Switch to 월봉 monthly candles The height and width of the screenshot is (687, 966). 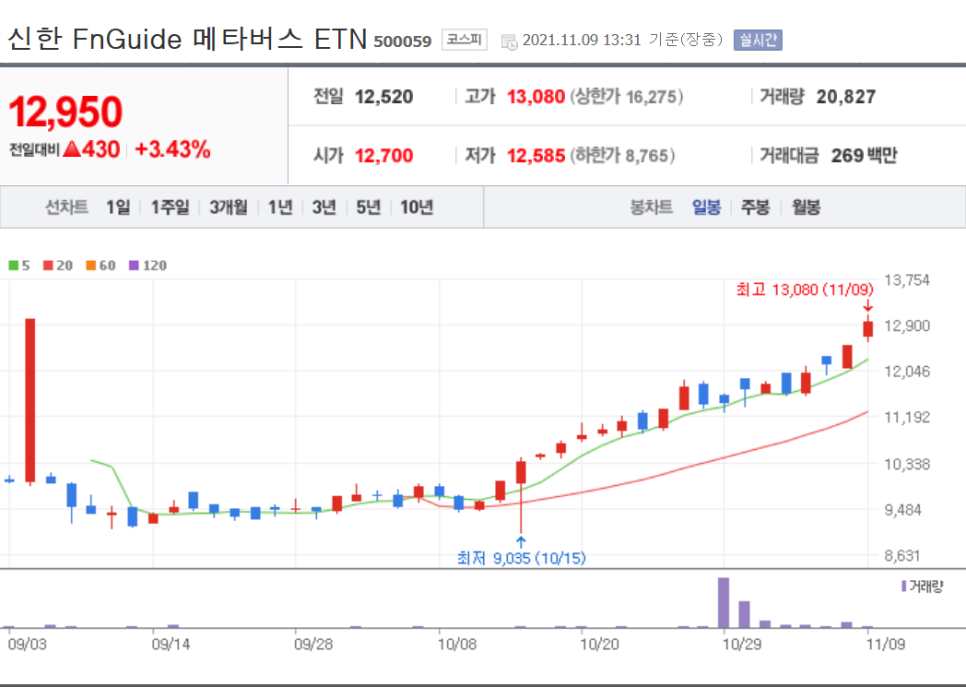pyautogui.click(x=806, y=207)
